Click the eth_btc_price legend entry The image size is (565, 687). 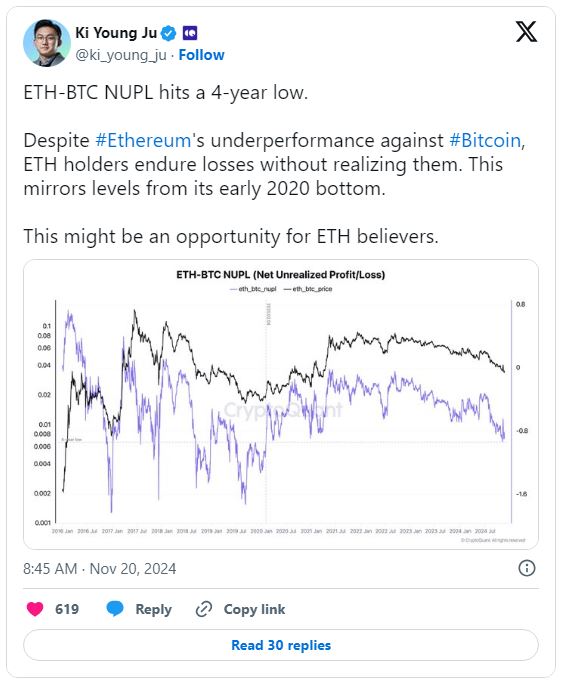click(308, 289)
